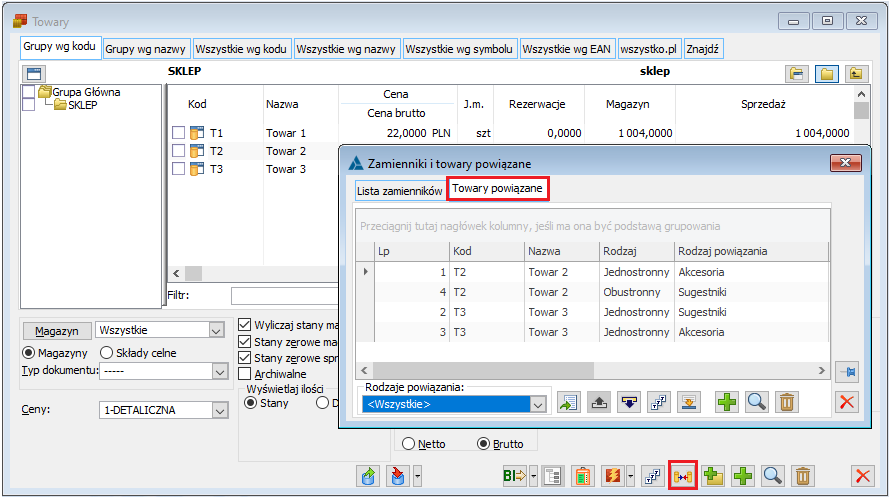
Task: Switch to the Lista zamienników tab
Action: click(399, 190)
